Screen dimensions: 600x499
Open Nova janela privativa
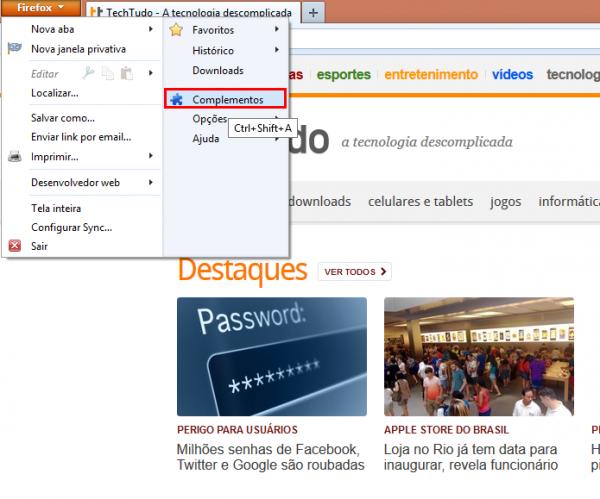(78, 49)
